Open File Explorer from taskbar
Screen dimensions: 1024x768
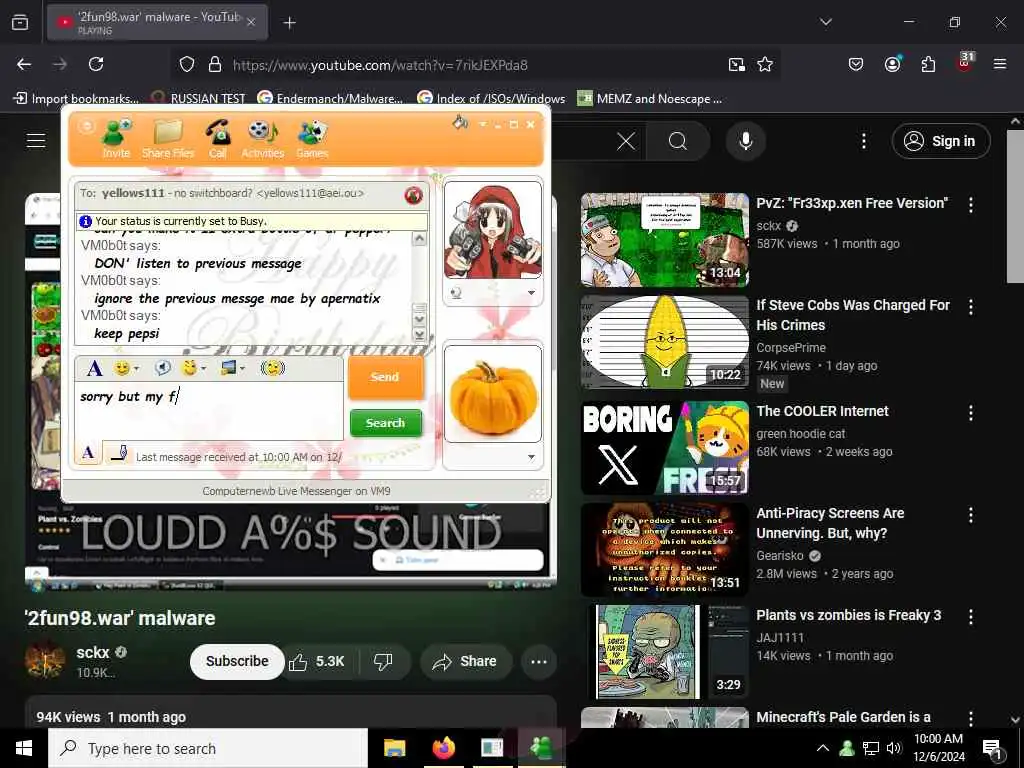point(394,748)
